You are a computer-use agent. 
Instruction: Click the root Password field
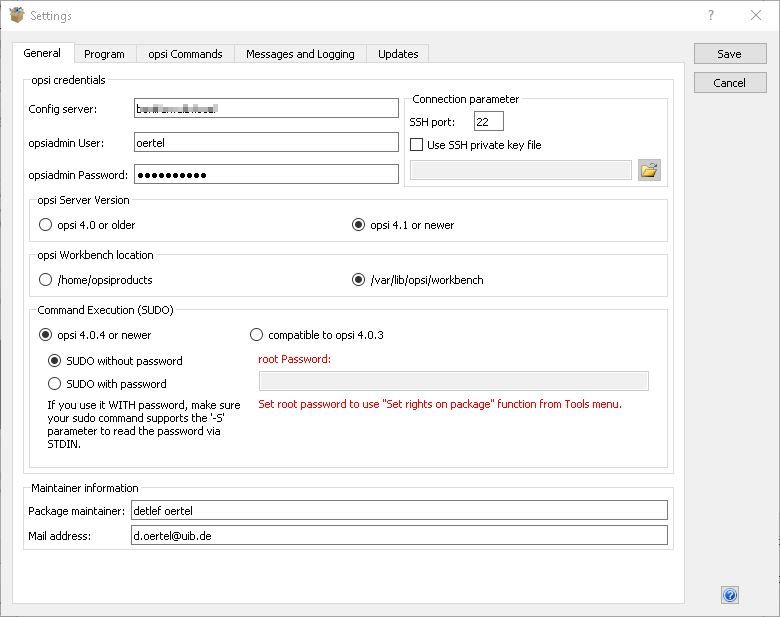point(454,381)
